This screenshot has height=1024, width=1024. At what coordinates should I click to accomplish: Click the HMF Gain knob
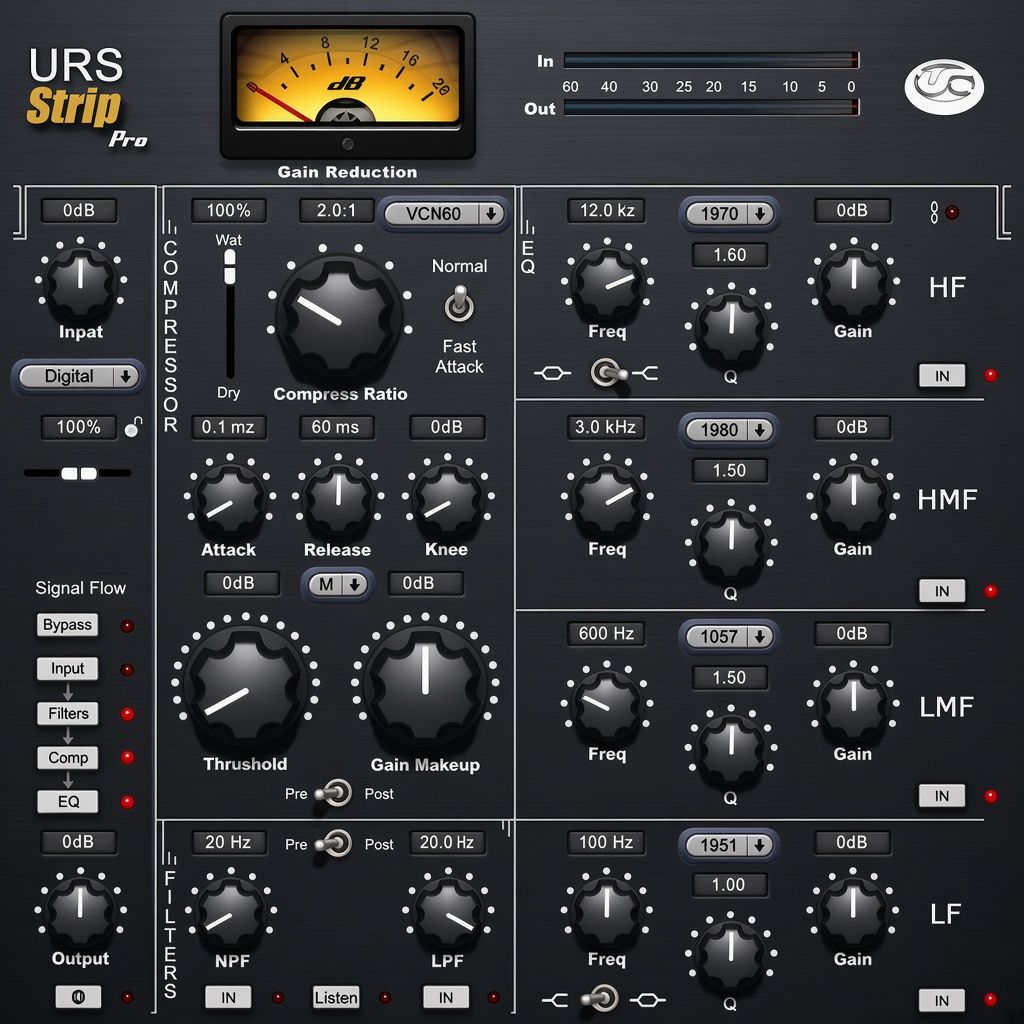853,499
